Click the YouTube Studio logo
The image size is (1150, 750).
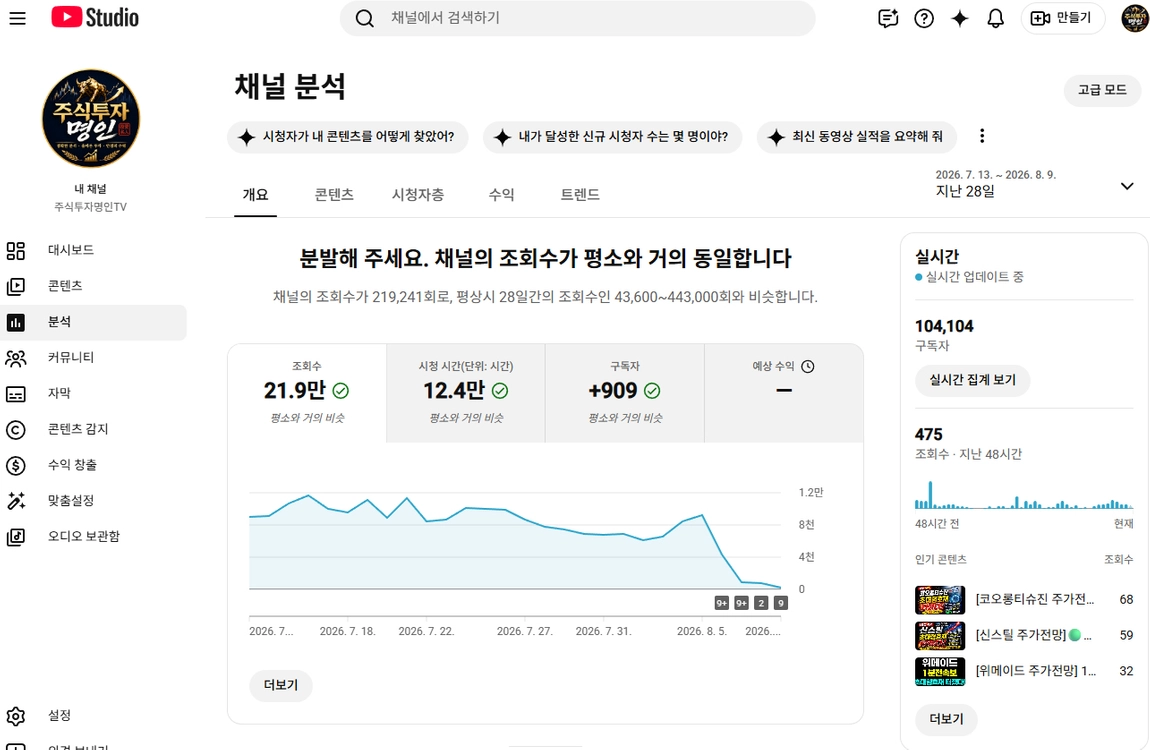point(95,18)
